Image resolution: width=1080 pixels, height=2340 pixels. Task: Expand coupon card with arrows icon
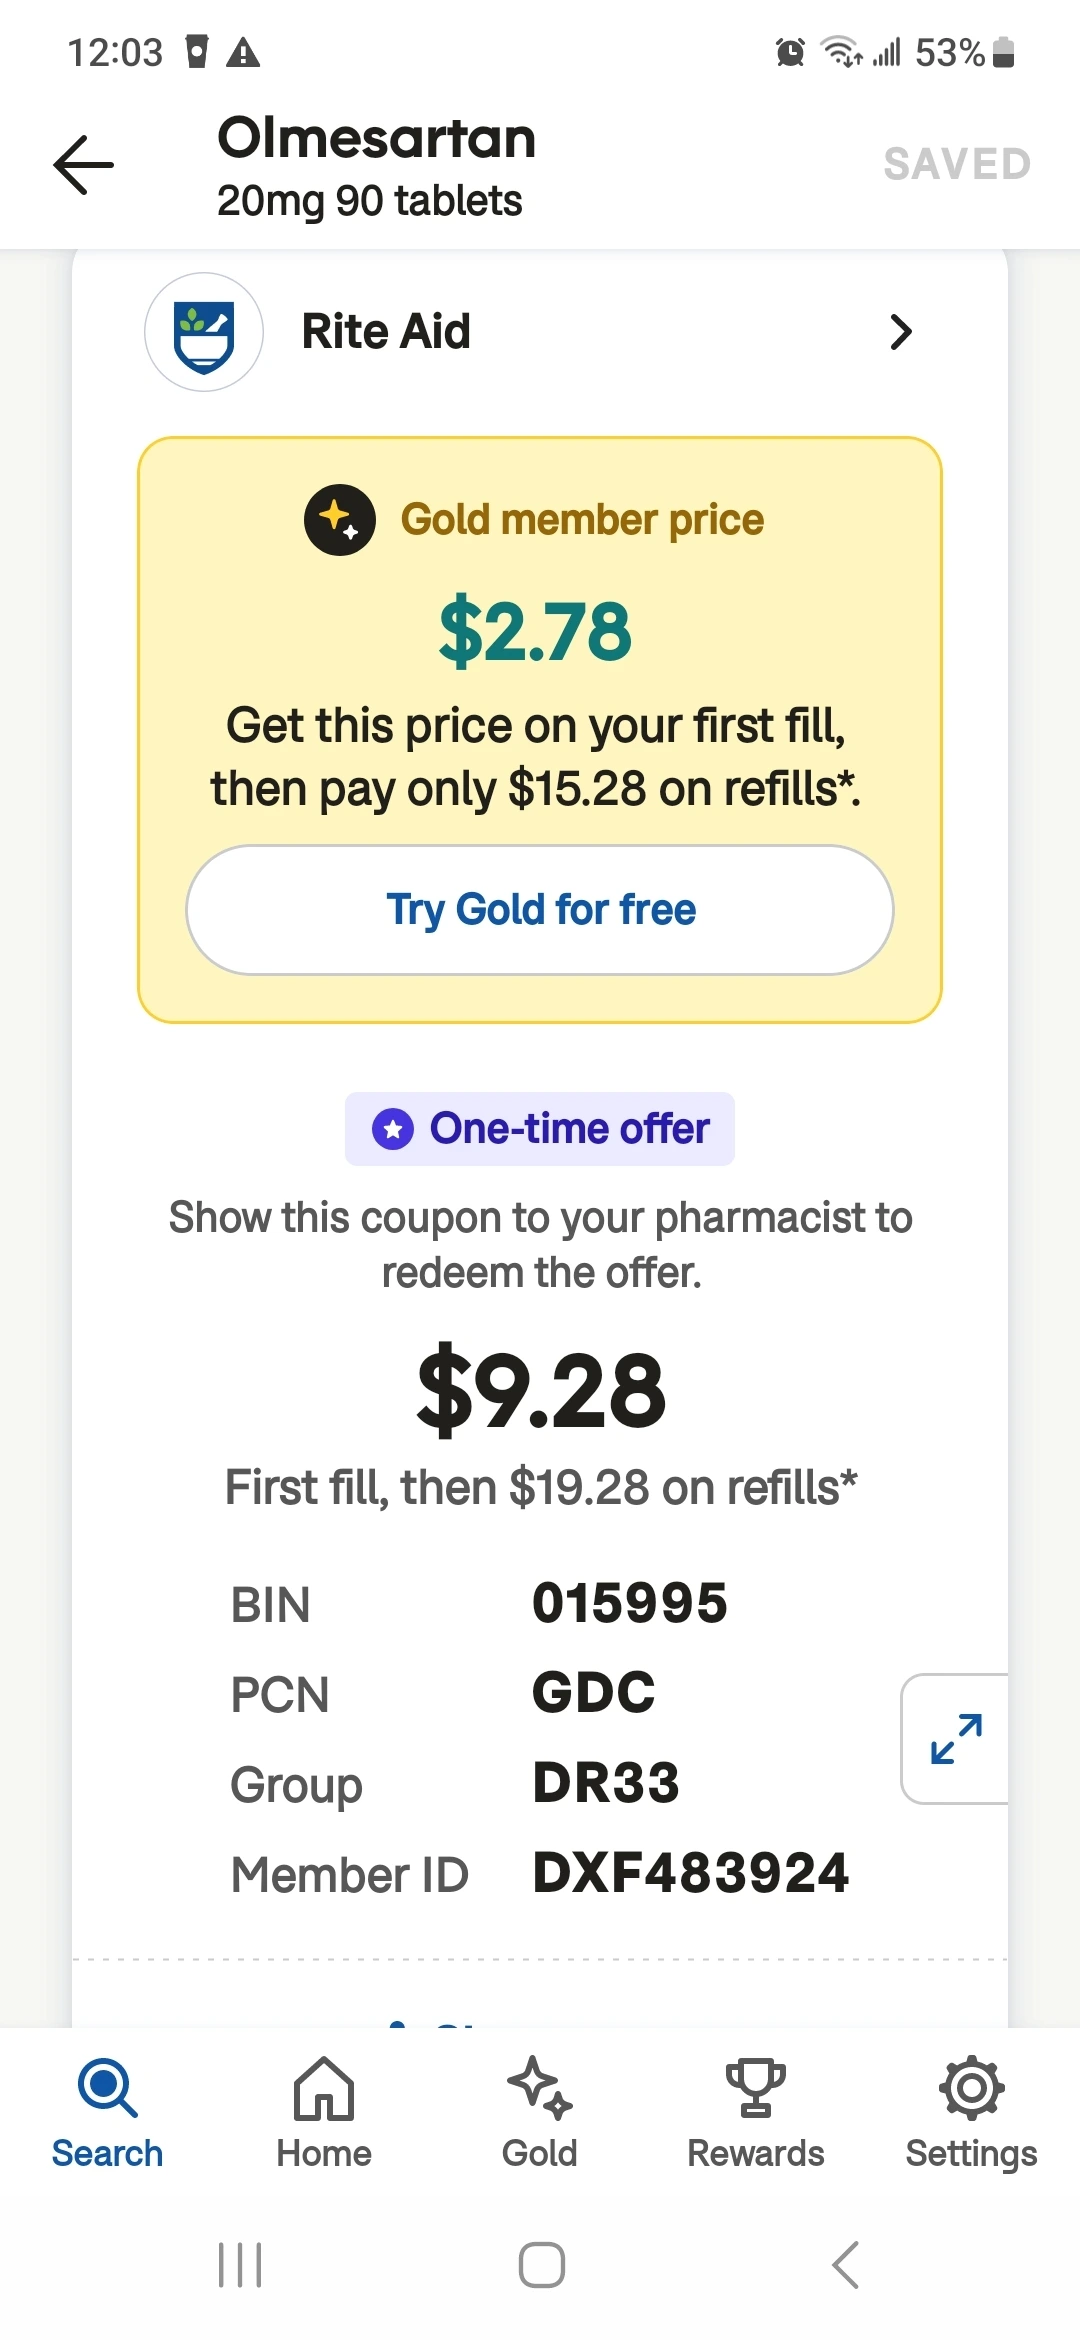956,1739
